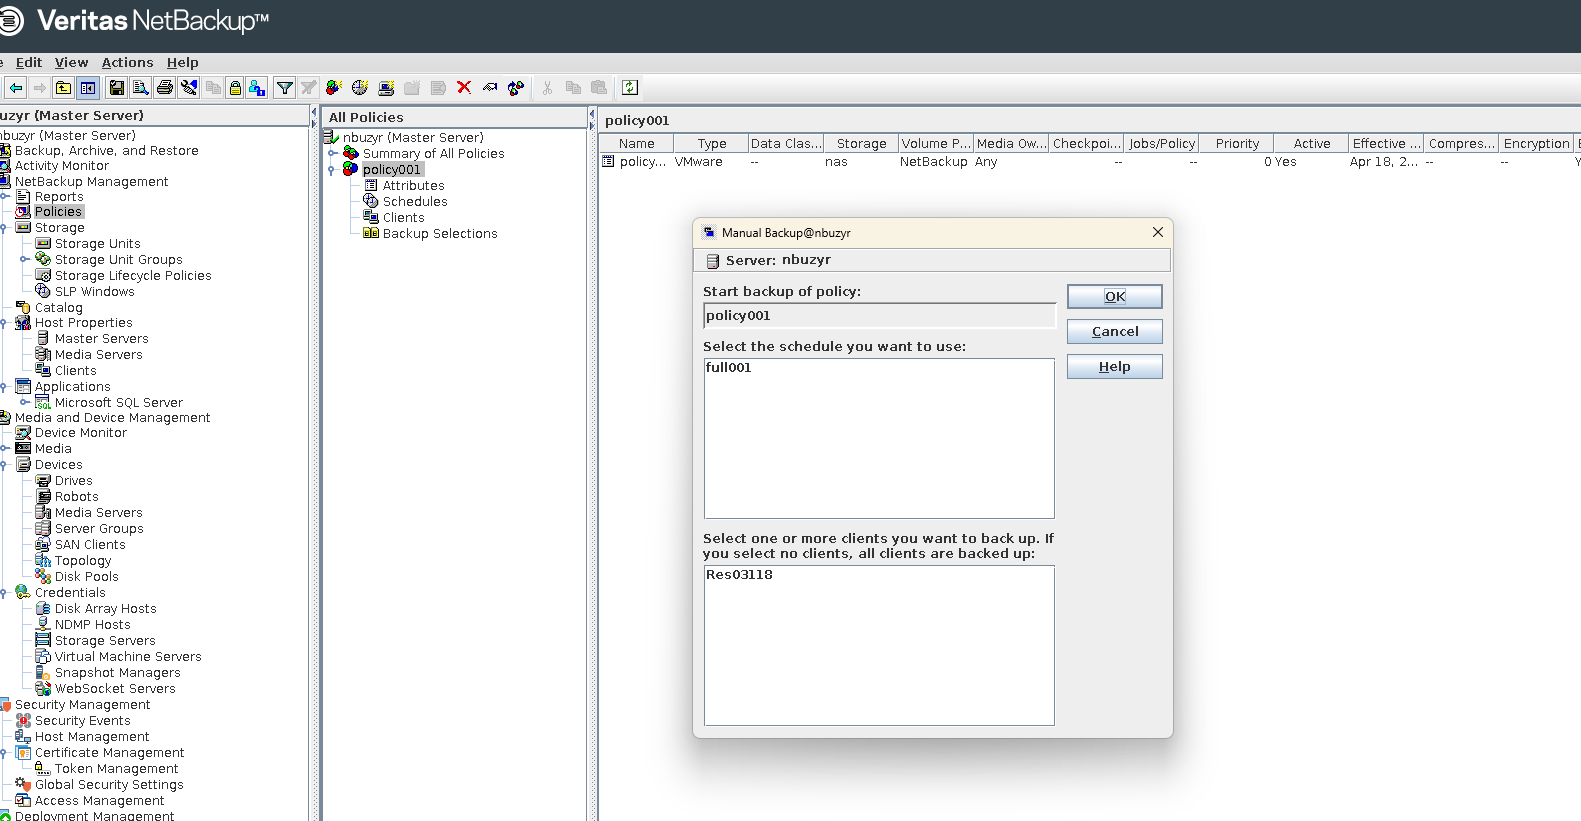Expand Summary of All Policies node
The width and height of the screenshot is (1581, 821).
[332, 153]
